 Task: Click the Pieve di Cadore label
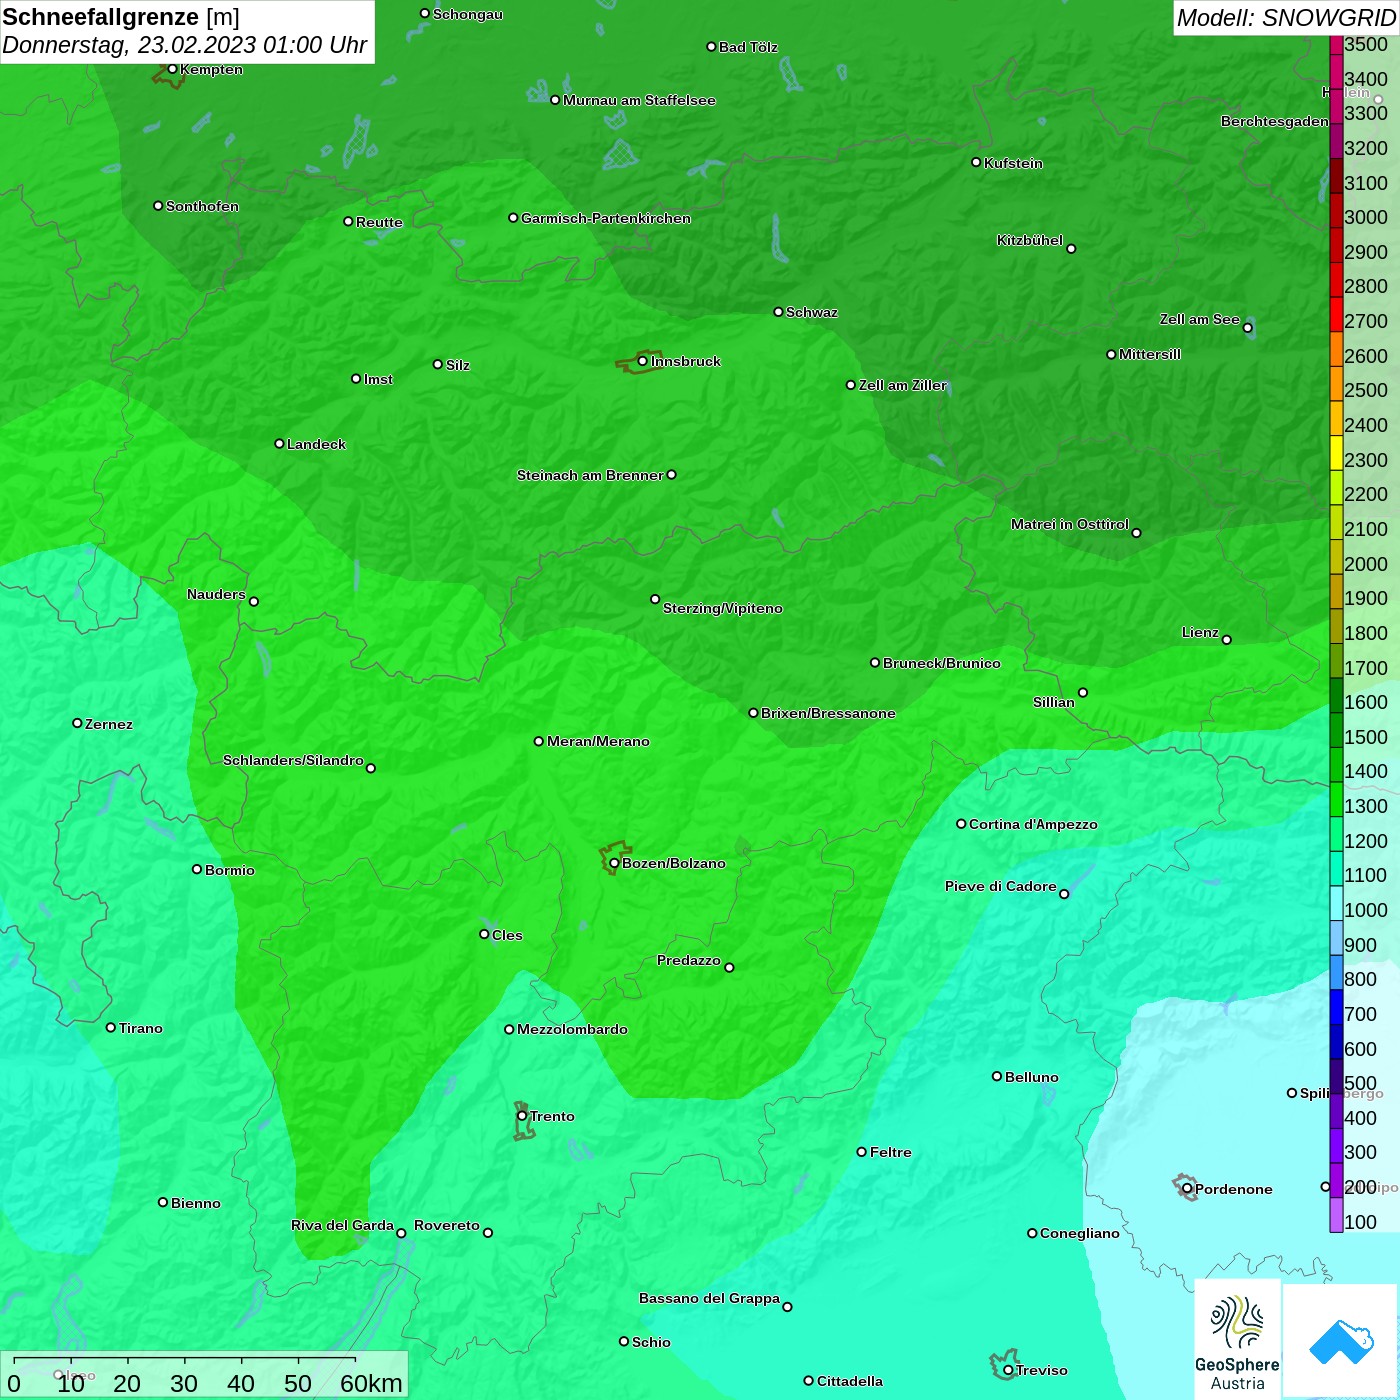pyautogui.click(x=1001, y=886)
